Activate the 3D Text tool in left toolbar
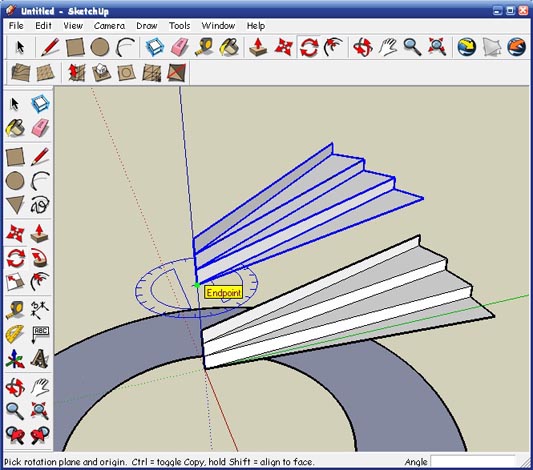 pos(40,359)
